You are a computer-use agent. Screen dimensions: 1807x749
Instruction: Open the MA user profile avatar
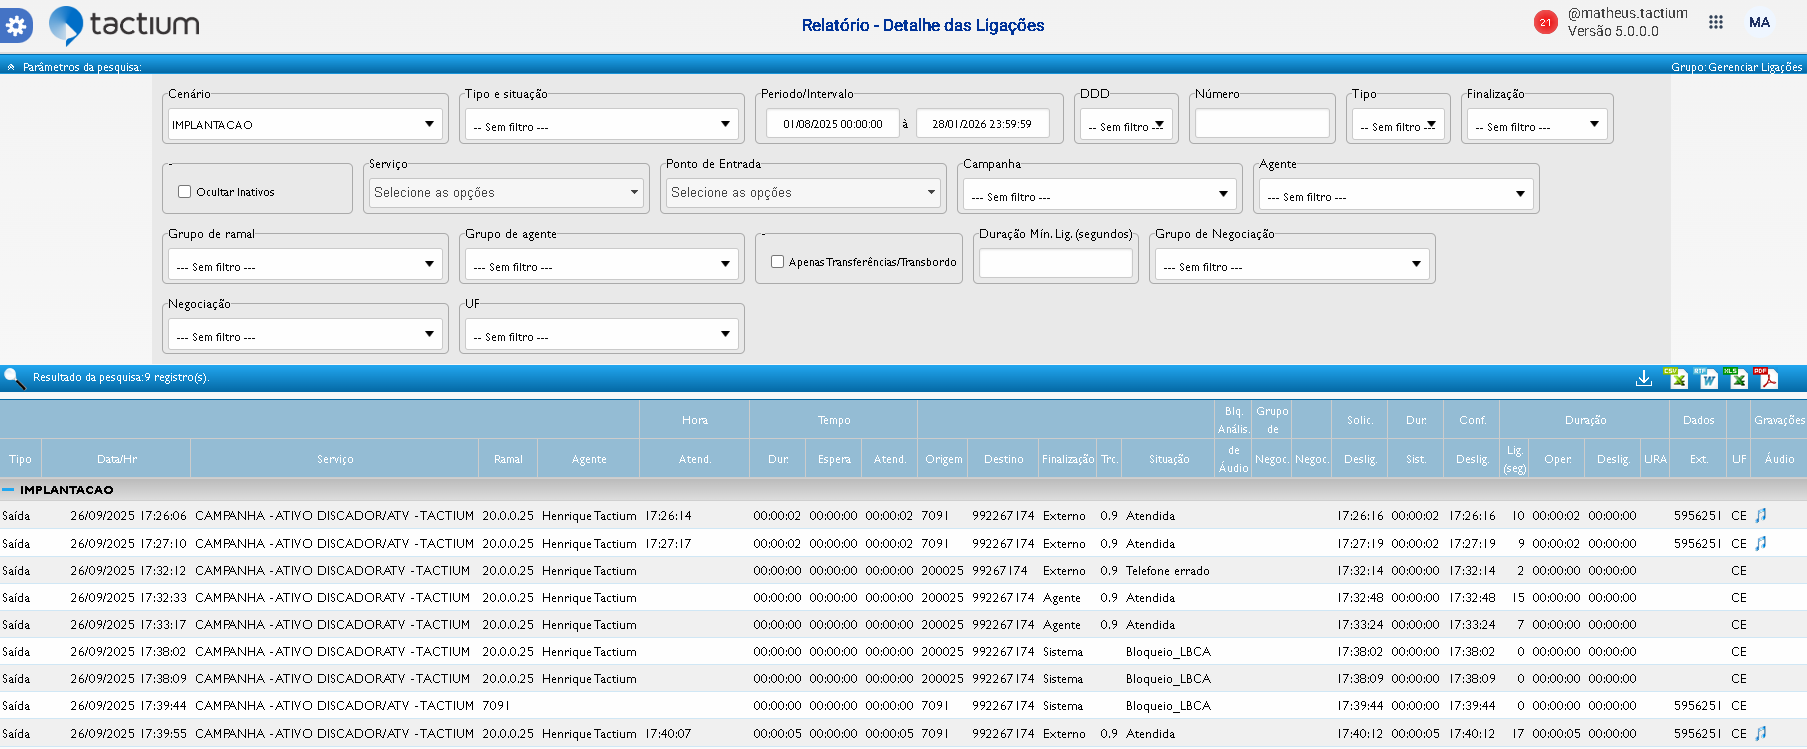pos(1760,22)
